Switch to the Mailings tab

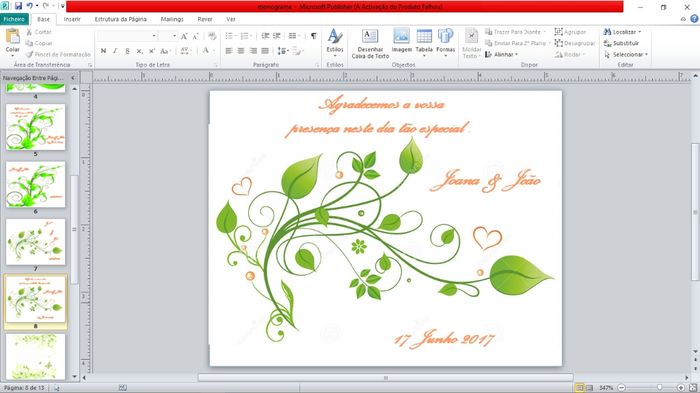(172, 19)
